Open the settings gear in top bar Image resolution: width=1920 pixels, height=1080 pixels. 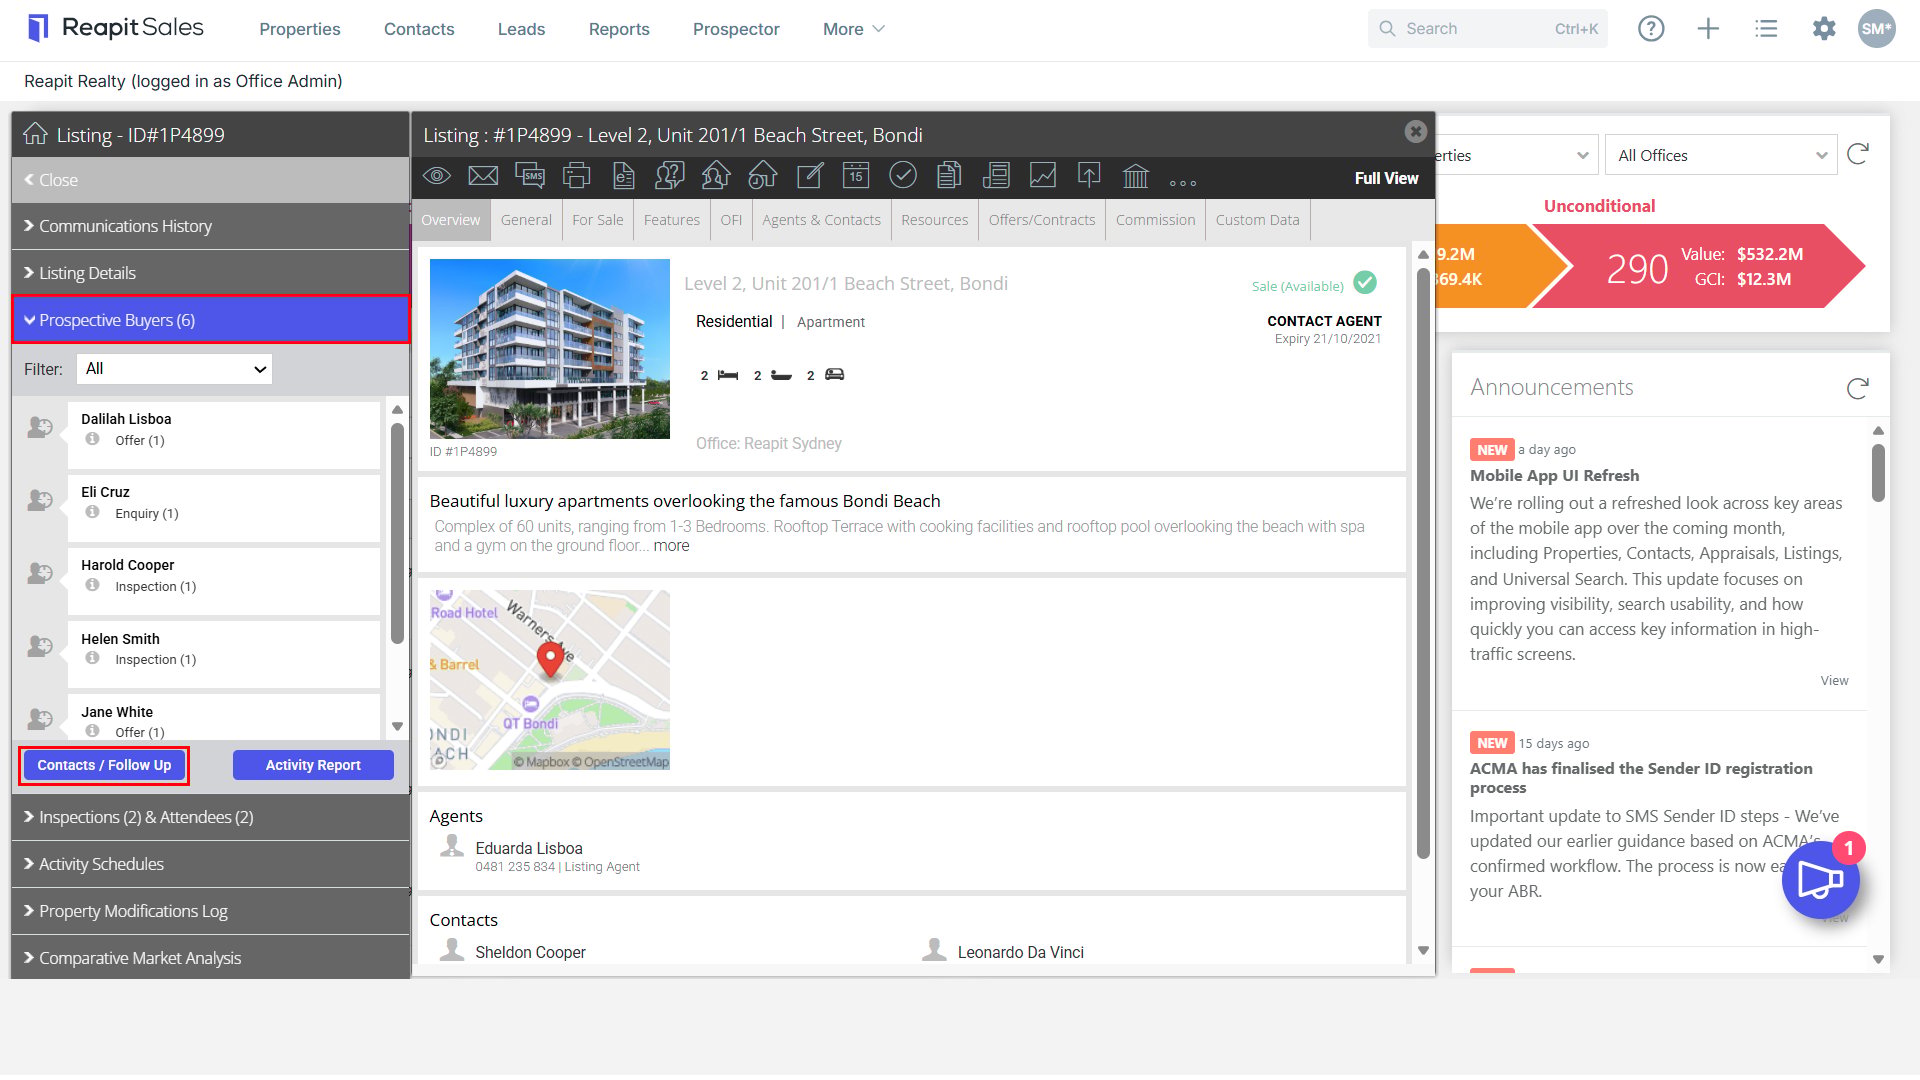[x=1824, y=29]
